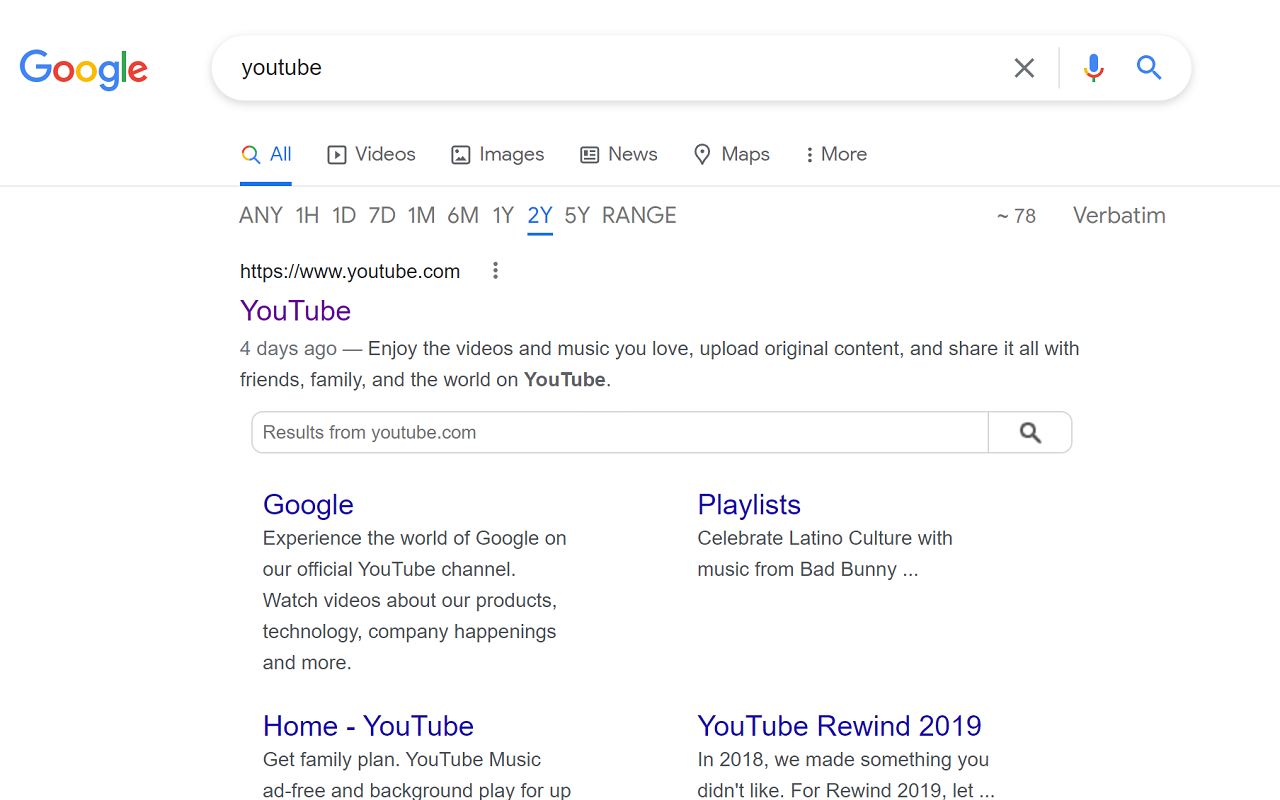Open the YouTube main result link

[295, 310]
